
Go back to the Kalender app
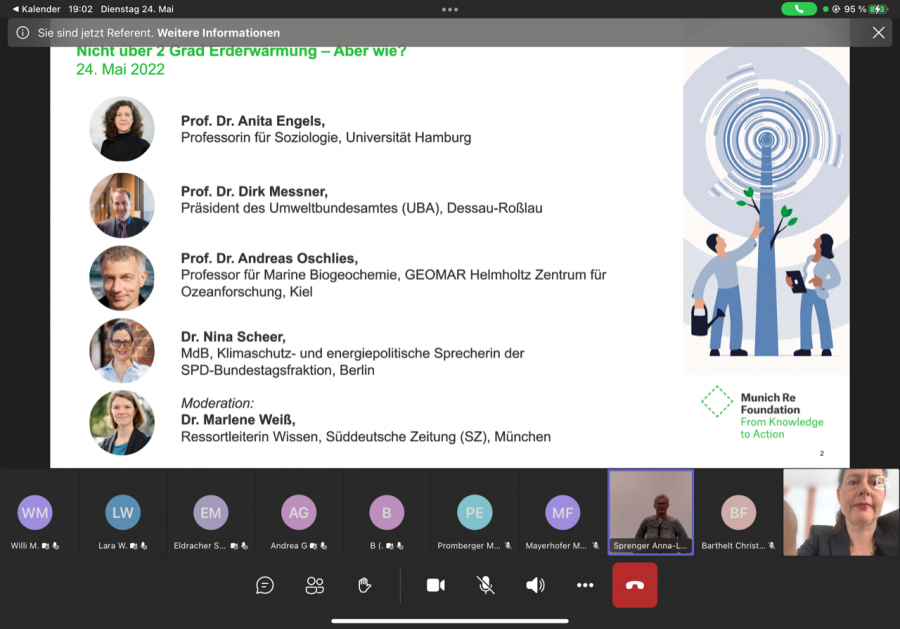[x=35, y=9]
